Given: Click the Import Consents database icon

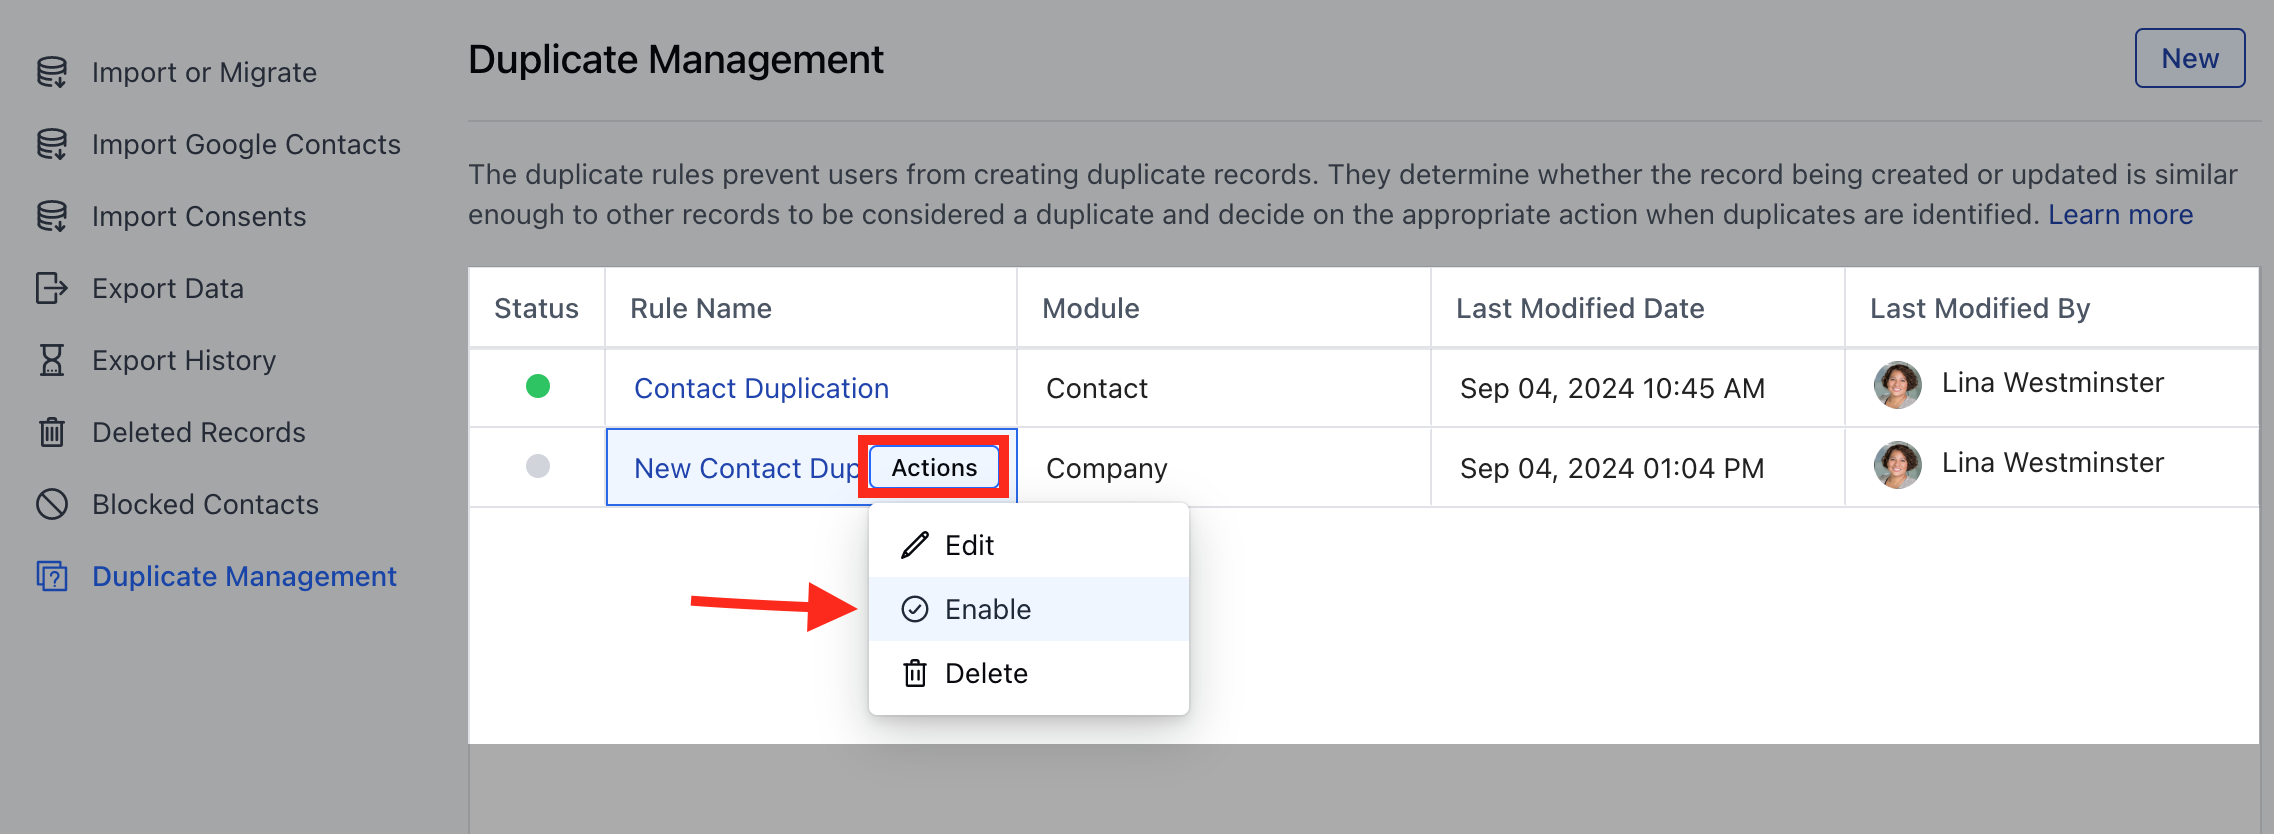Looking at the screenshot, I should [52, 216].
